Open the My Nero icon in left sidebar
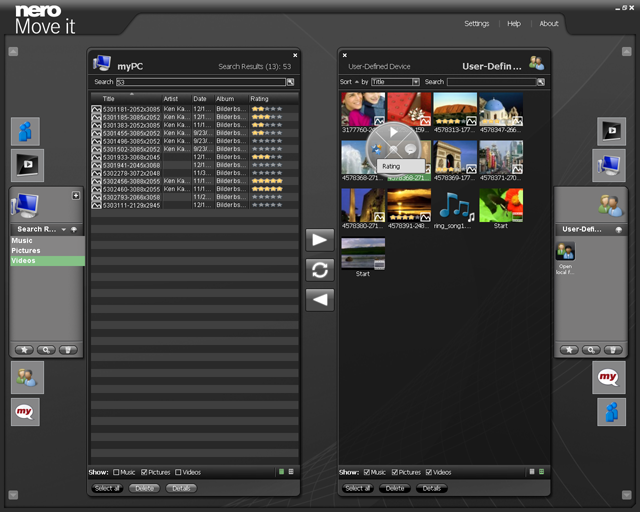Screen dimensions: 640x512 click(25, 412)
